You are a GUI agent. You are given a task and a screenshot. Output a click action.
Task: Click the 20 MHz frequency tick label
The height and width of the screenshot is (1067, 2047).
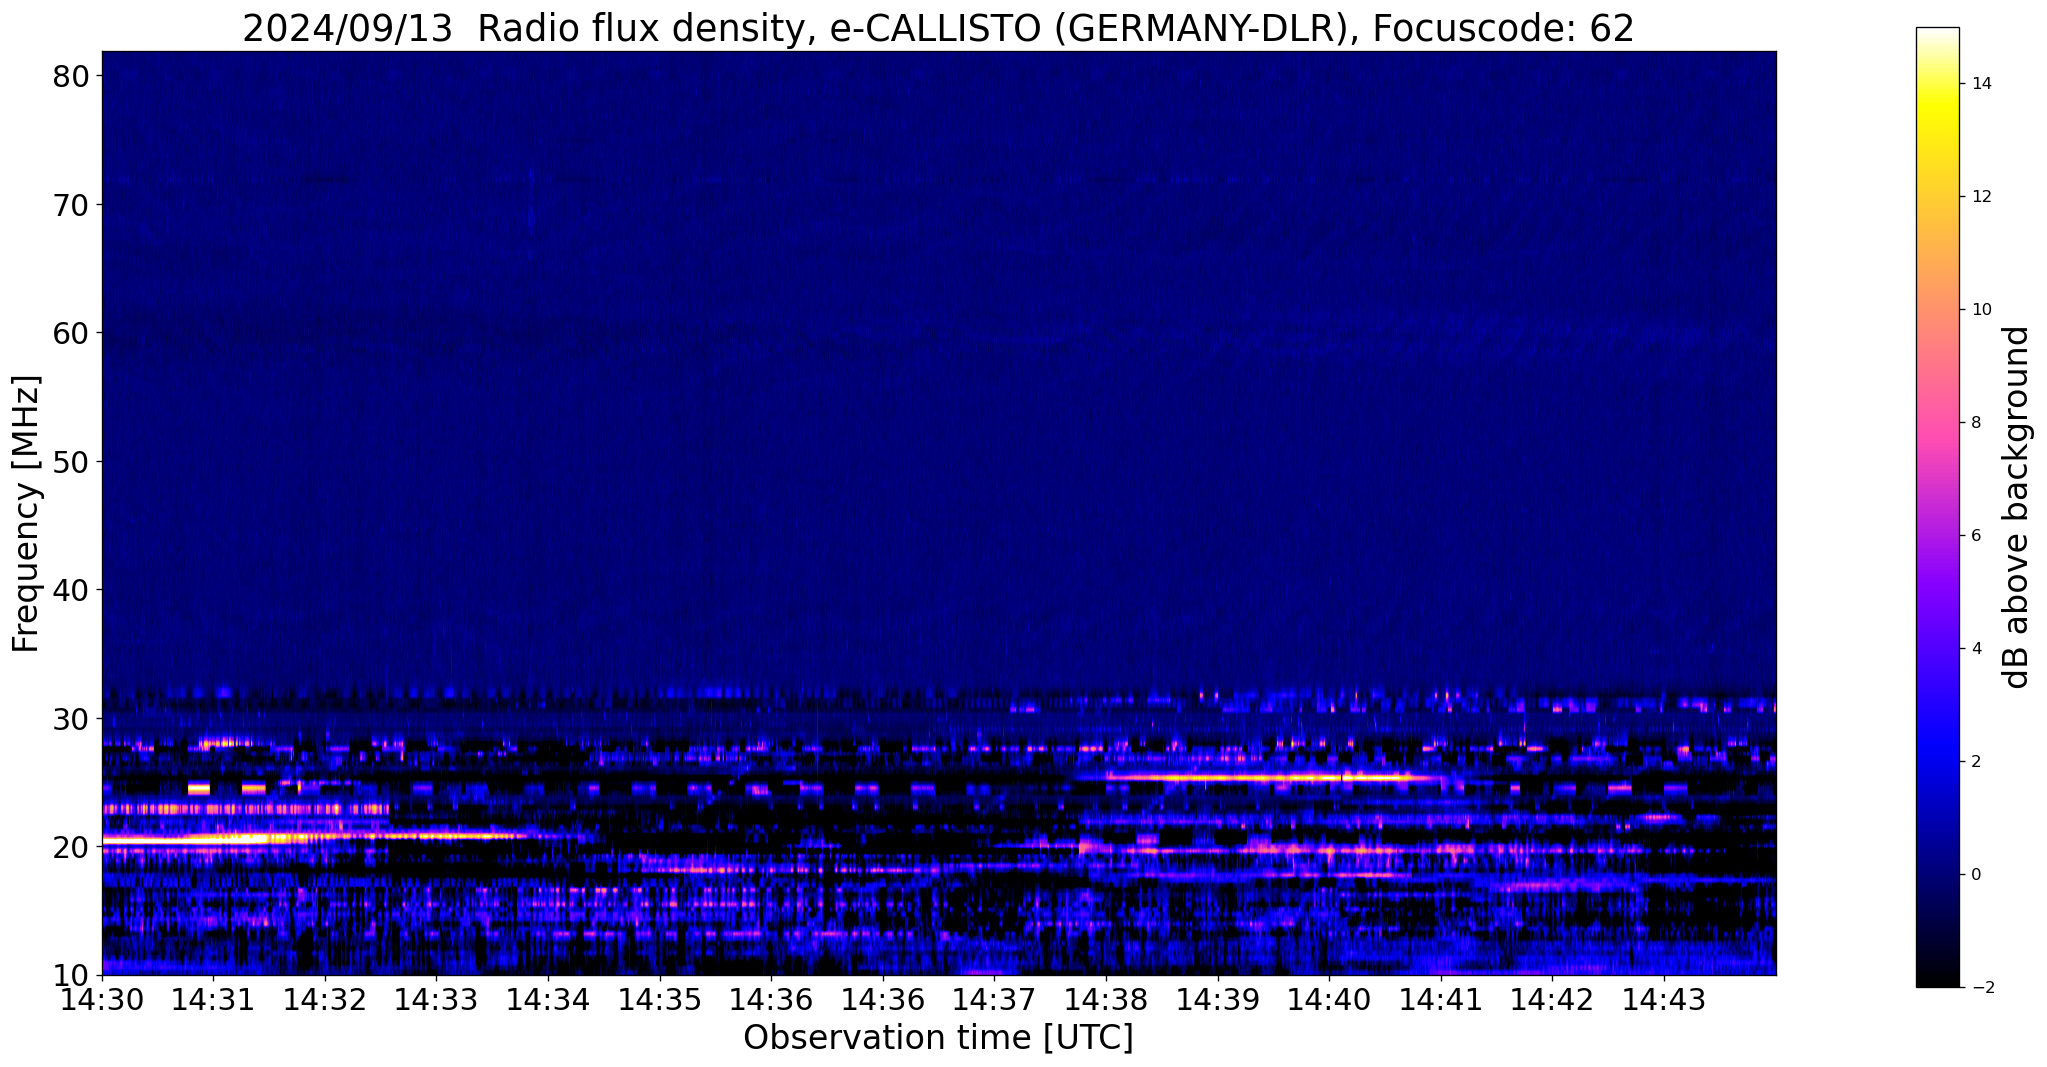tap(73, 847)
